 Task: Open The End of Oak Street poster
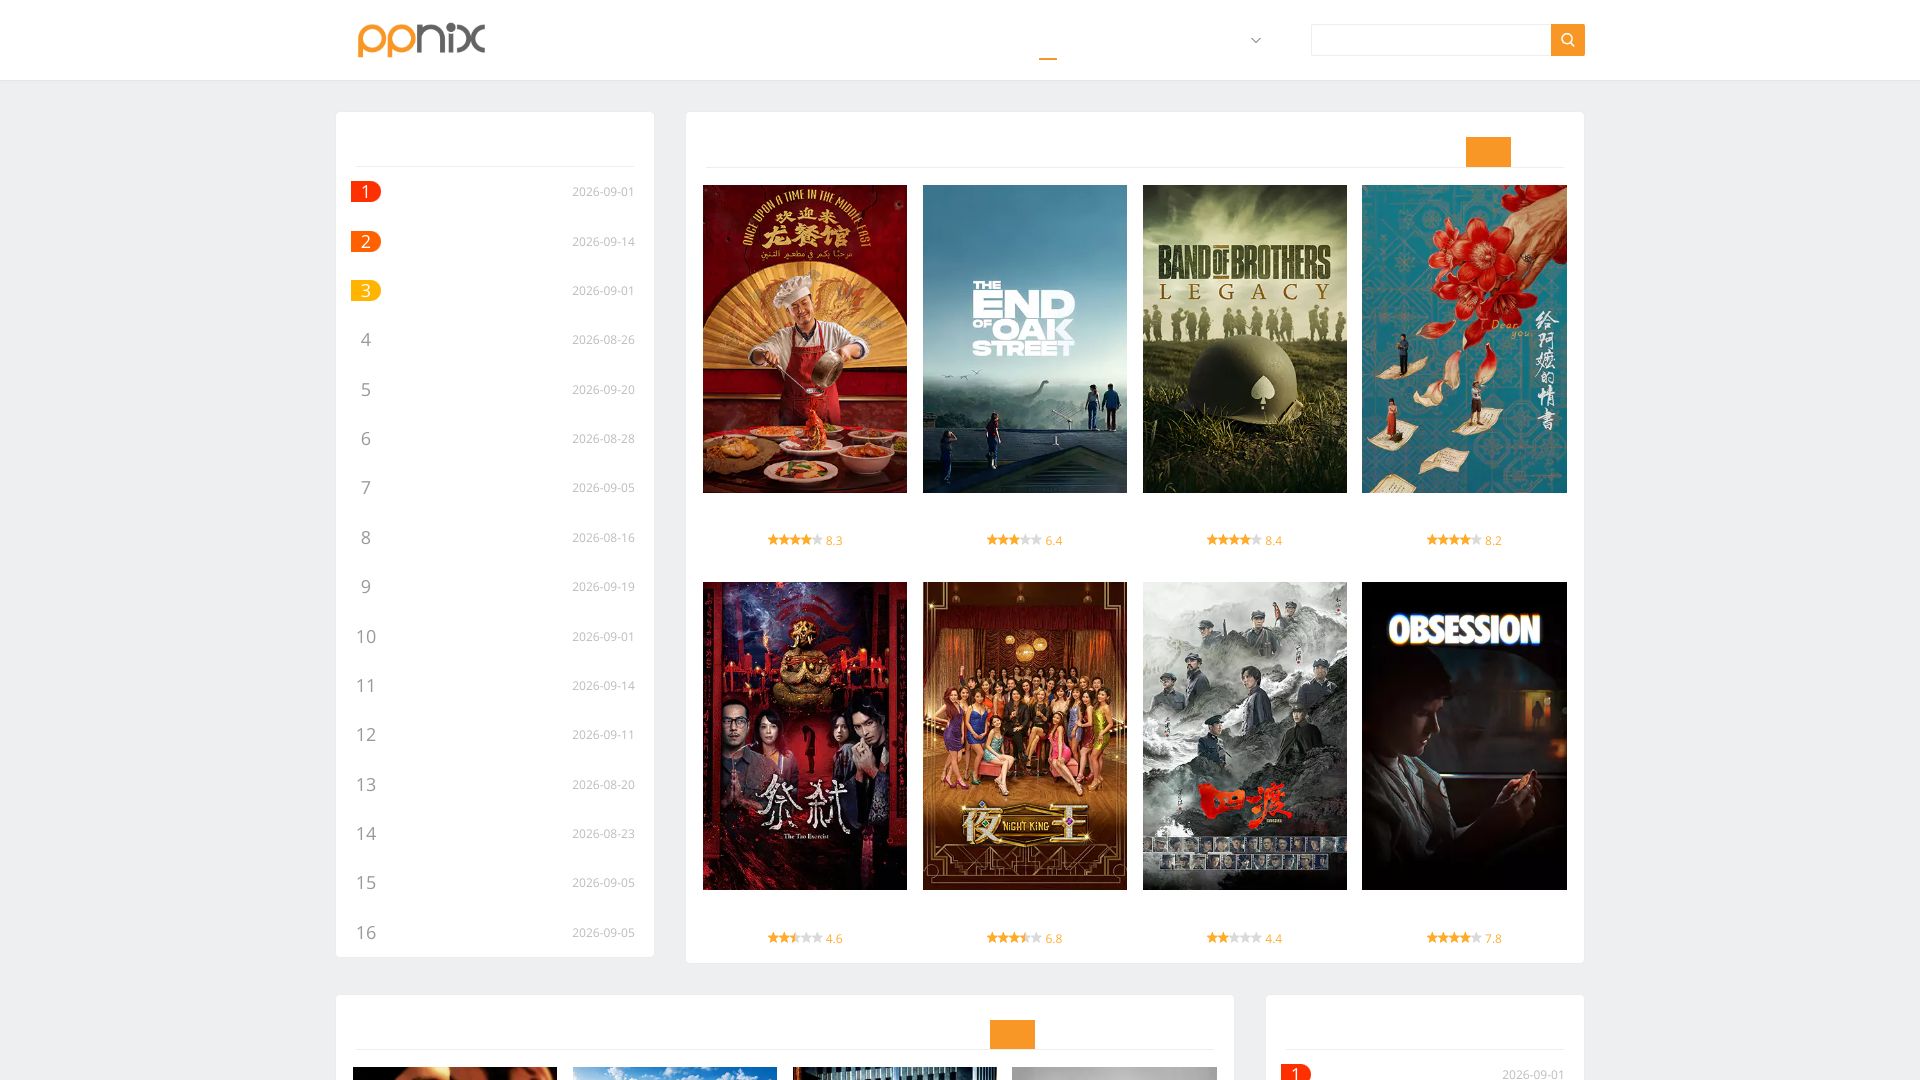point(1025,339)
